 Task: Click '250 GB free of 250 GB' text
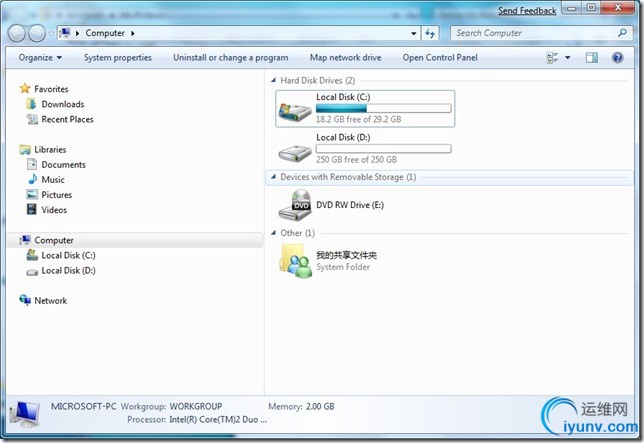pyautogui.click(x=356, y=159)
